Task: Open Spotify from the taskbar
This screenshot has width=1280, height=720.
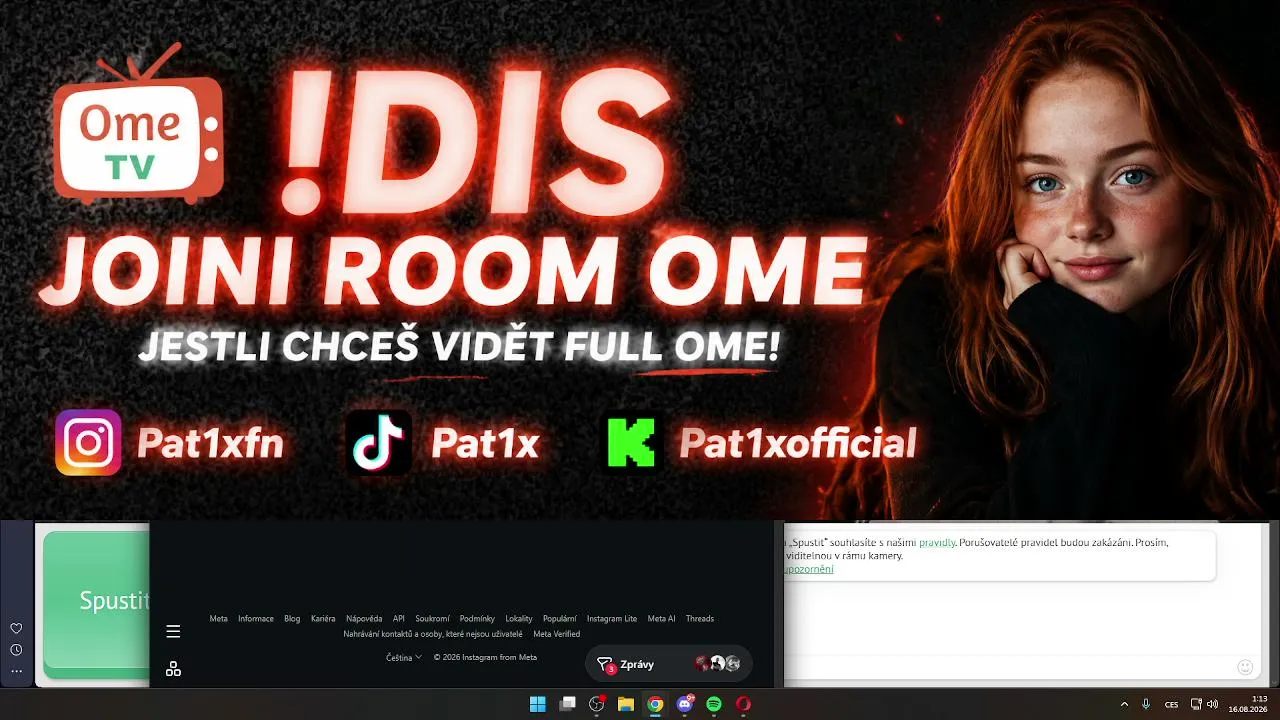Action: point(714,704)
